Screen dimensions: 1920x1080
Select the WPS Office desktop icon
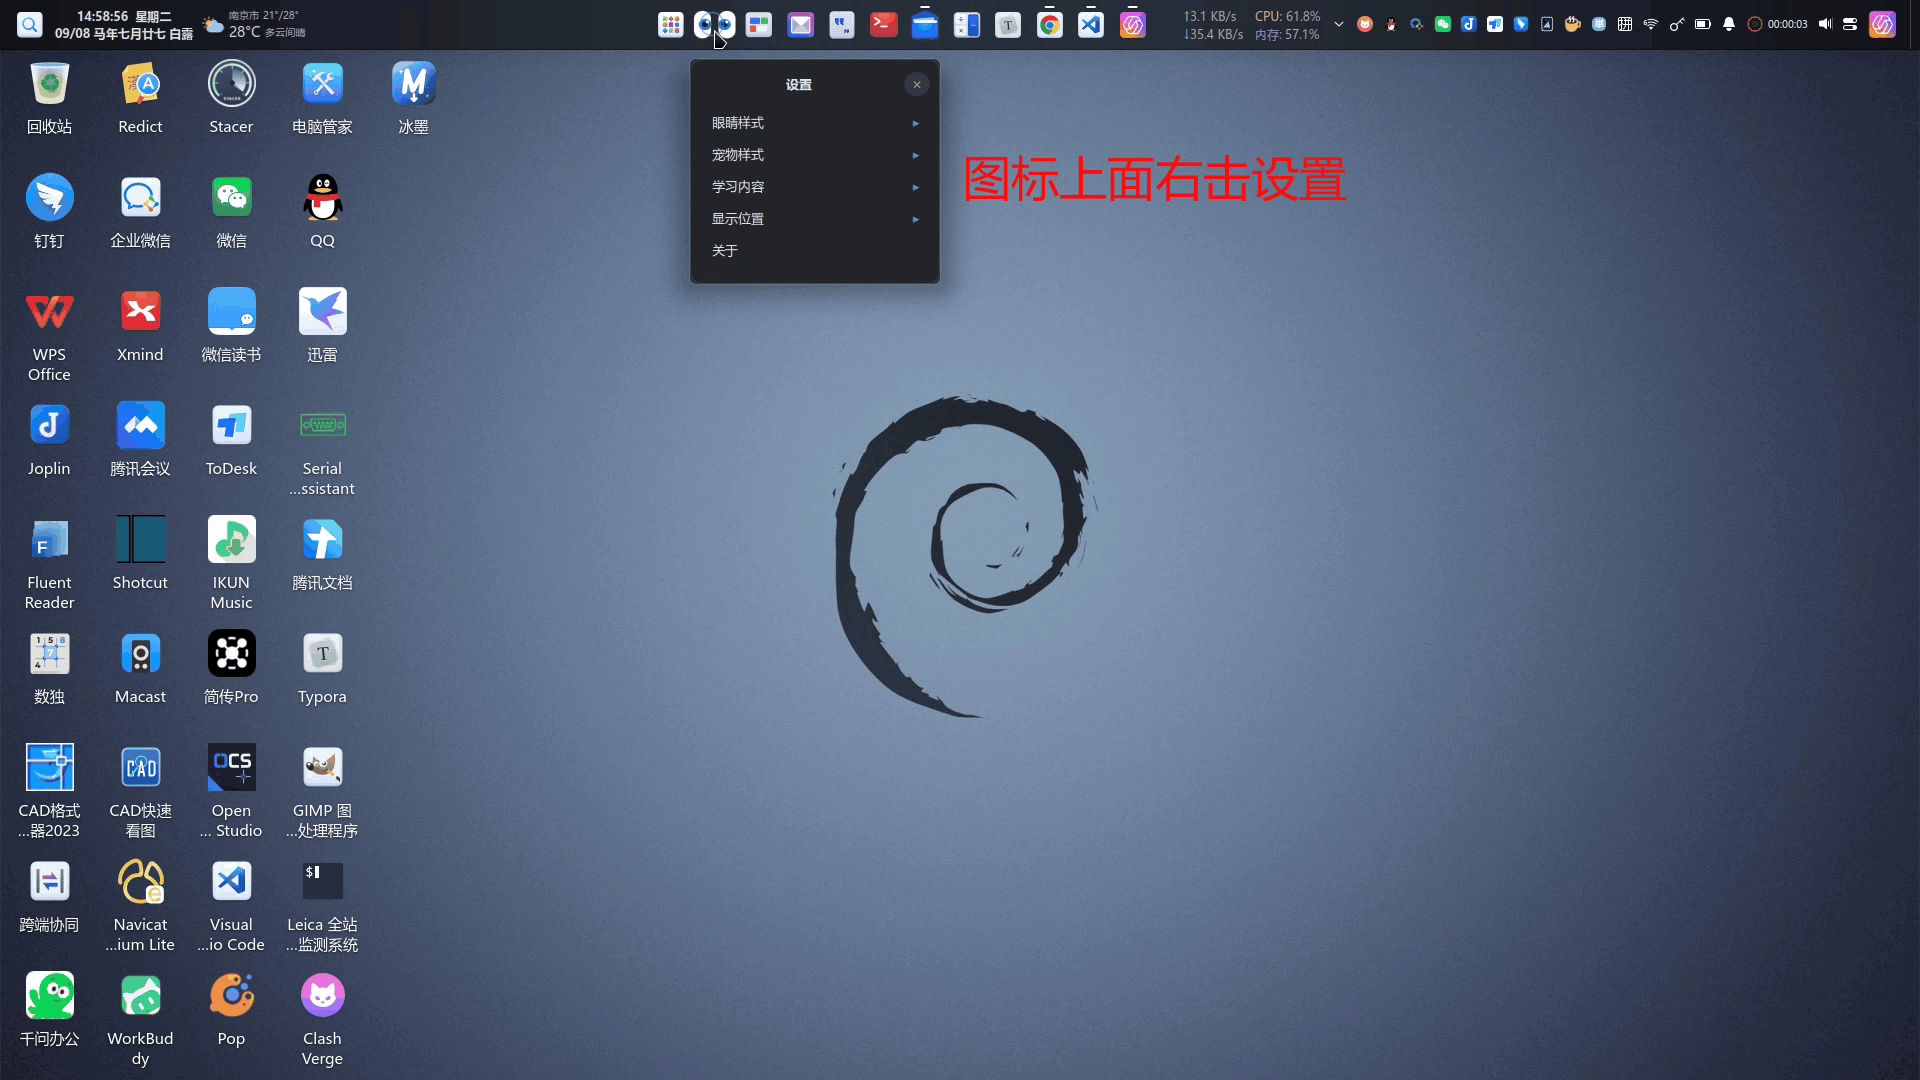[x=49, y=336]
